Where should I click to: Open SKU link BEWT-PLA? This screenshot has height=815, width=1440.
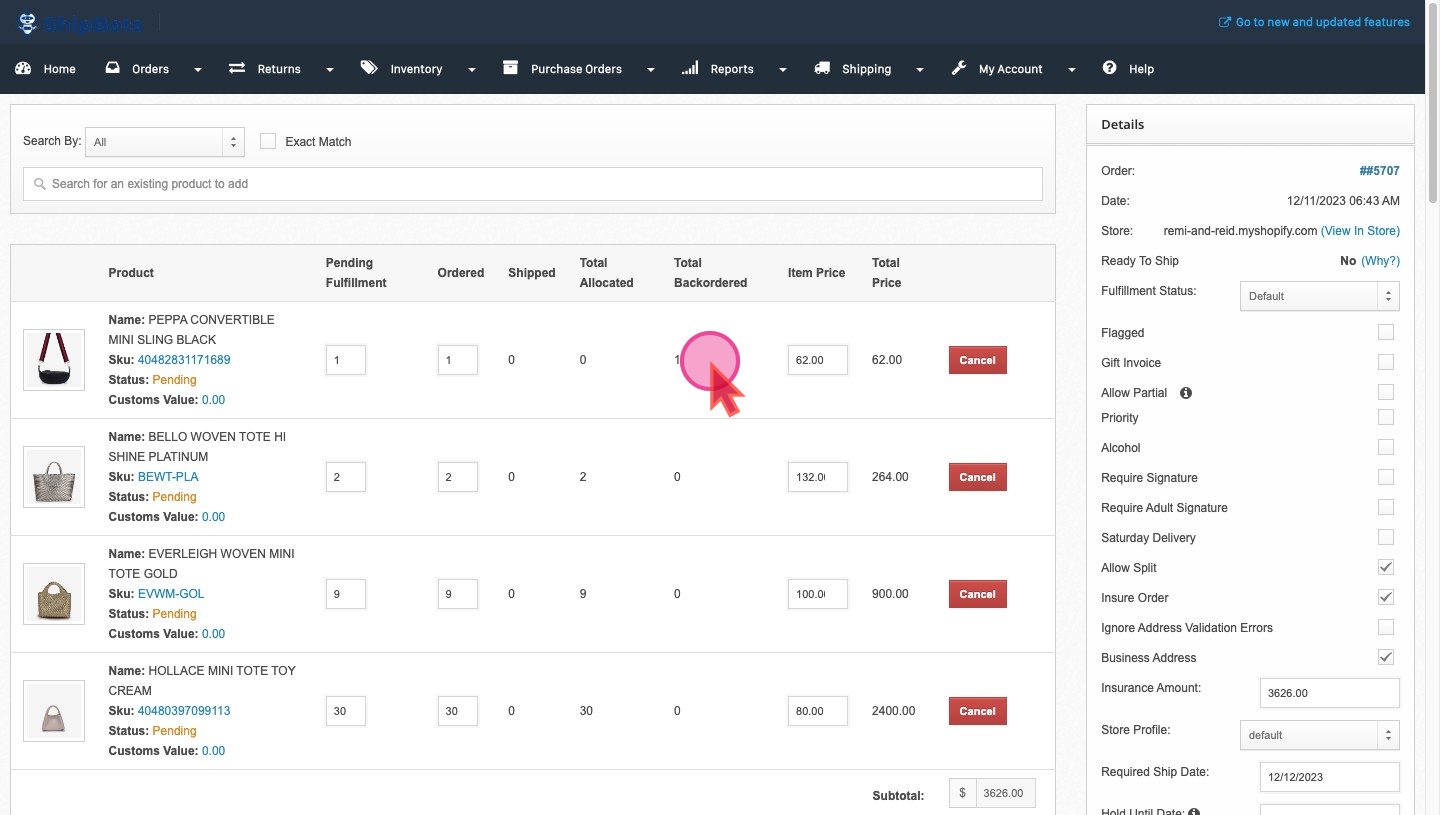[168, 477]
